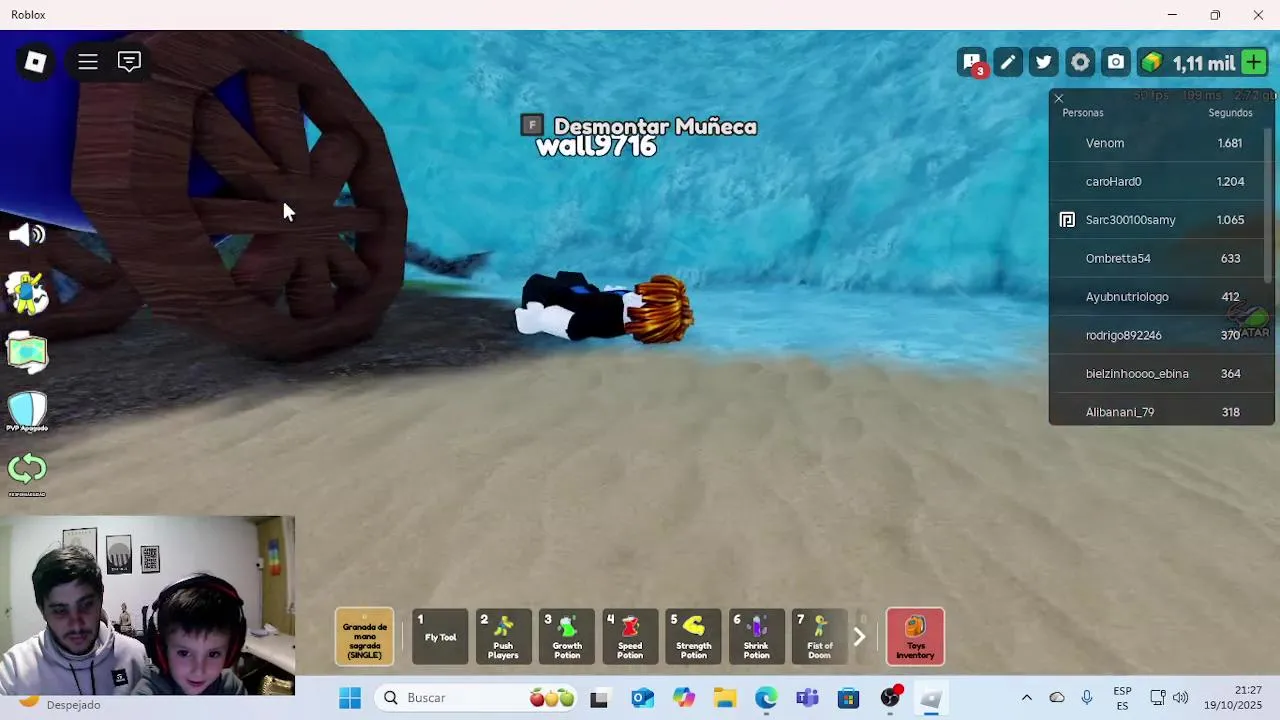Click the green cash stack icon
The width and height of the screenshot is (1280, 720).
pos(1153,63)
